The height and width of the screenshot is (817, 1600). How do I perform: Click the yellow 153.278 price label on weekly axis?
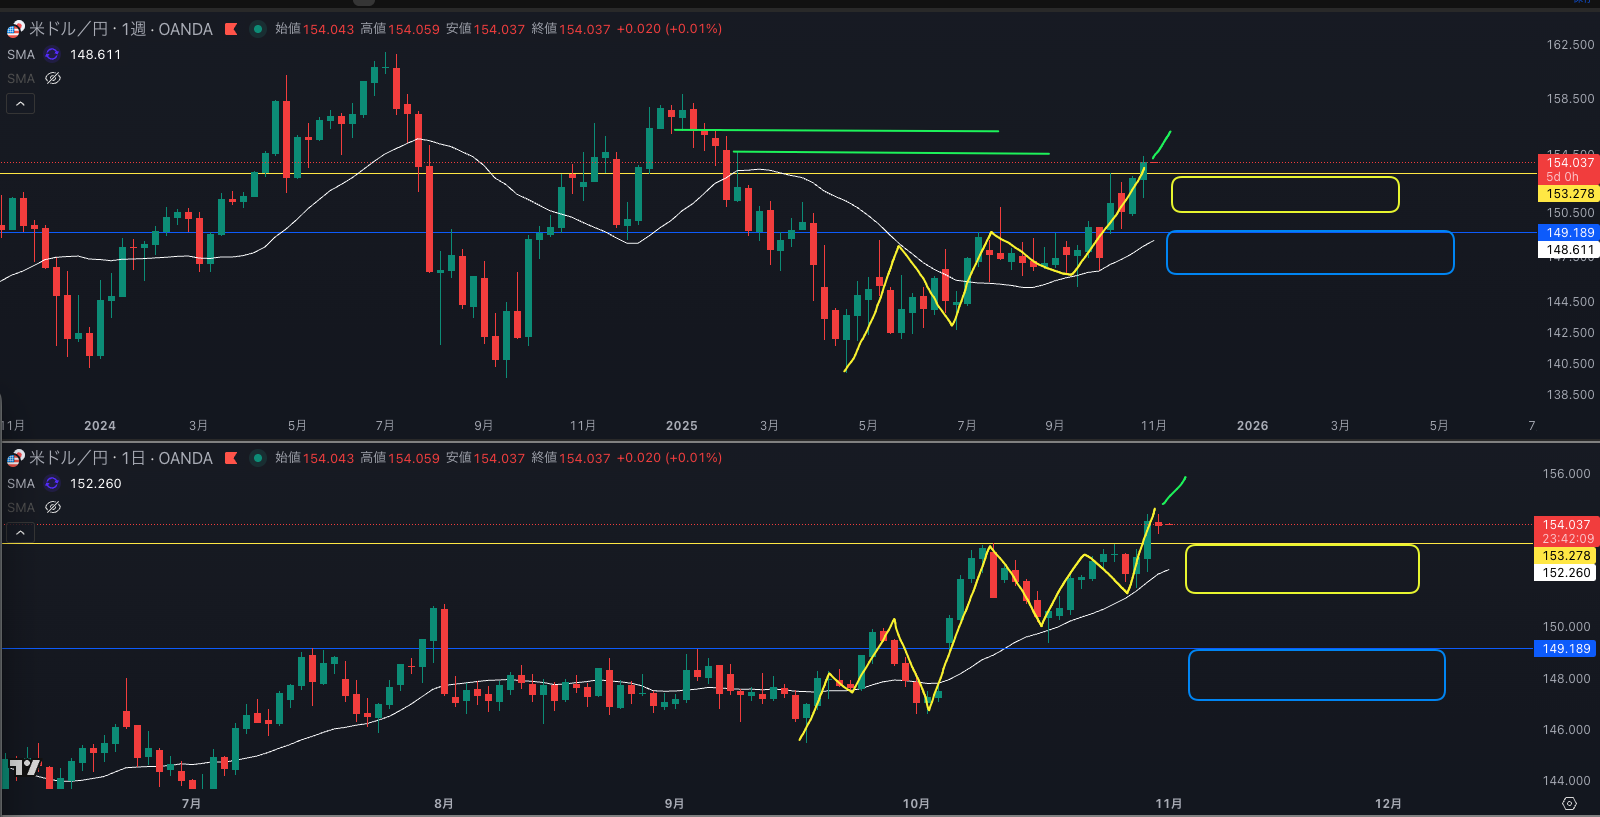(x=1569, y=194)
